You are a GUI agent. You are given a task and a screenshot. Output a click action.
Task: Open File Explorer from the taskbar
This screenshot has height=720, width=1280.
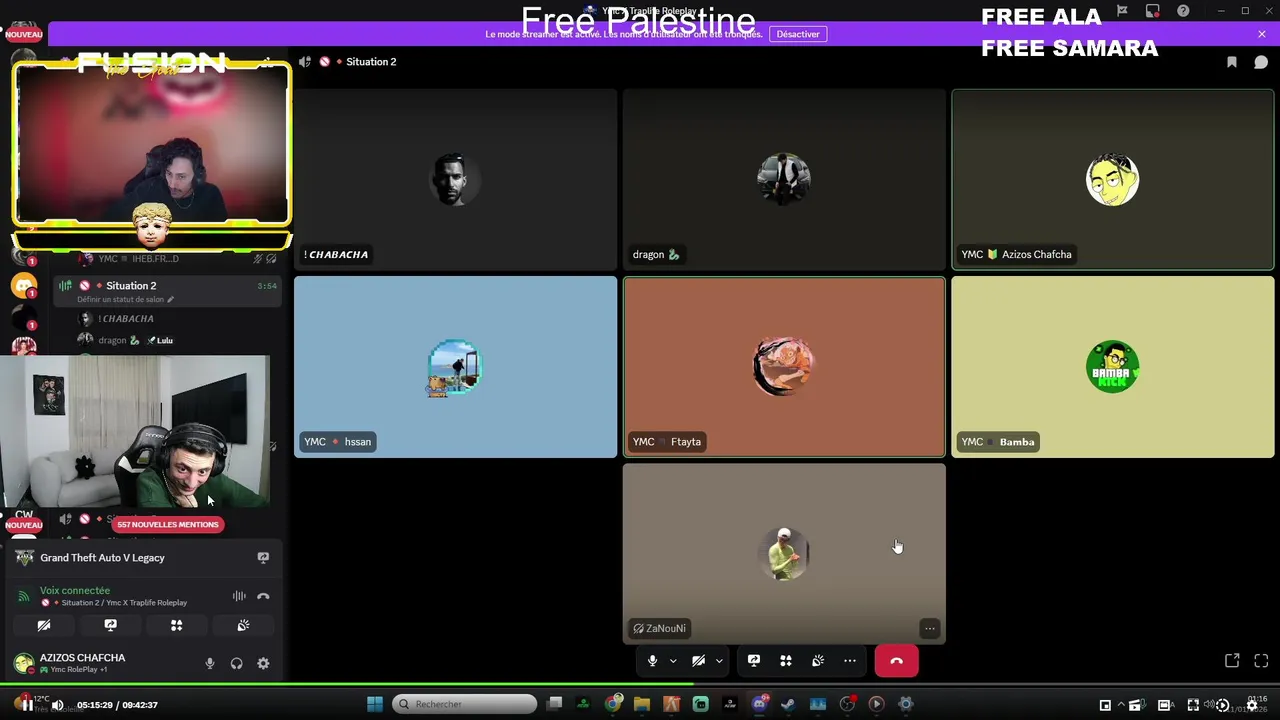[642, 704]
